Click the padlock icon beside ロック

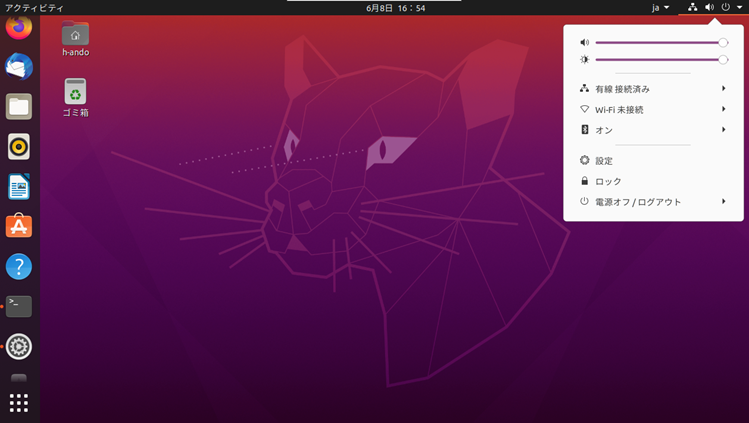coord(584,180)
